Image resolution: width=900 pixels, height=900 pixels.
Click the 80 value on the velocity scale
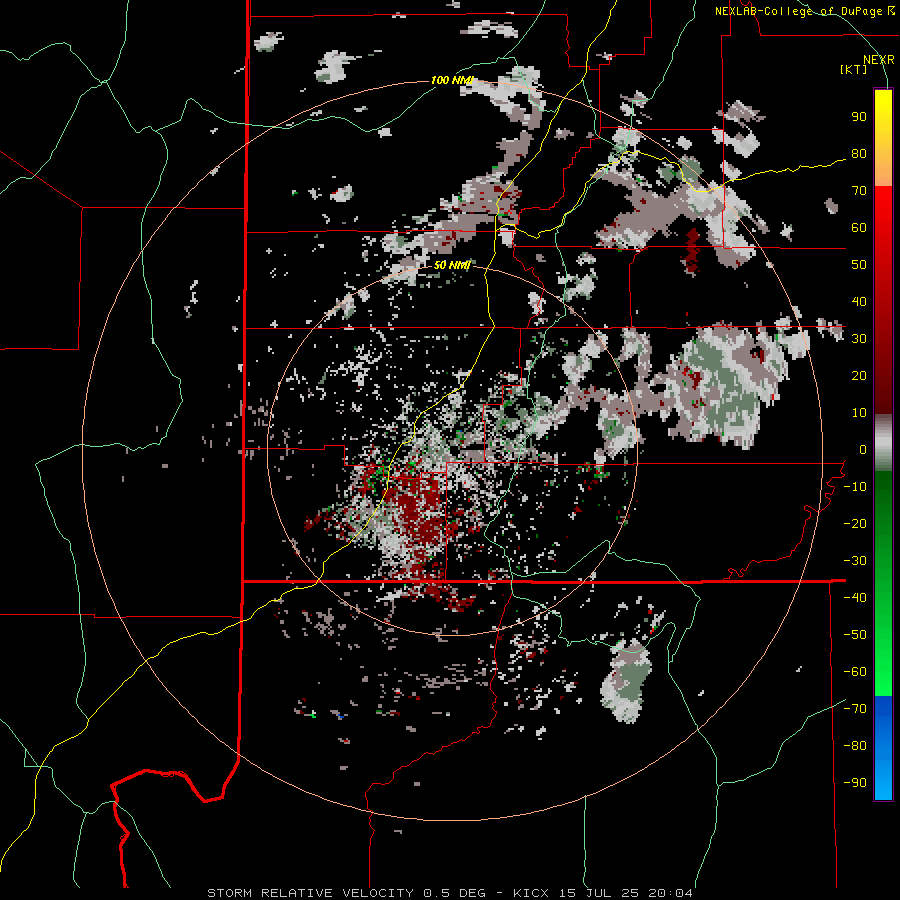pos(859,154)
